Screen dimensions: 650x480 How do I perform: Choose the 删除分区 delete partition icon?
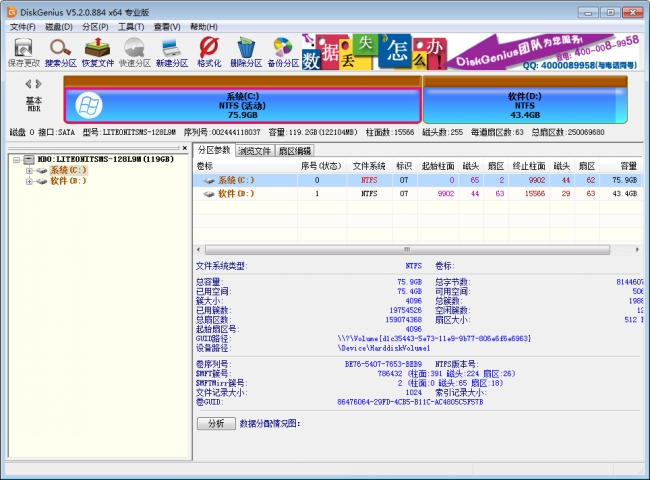[x=246, y=52]
